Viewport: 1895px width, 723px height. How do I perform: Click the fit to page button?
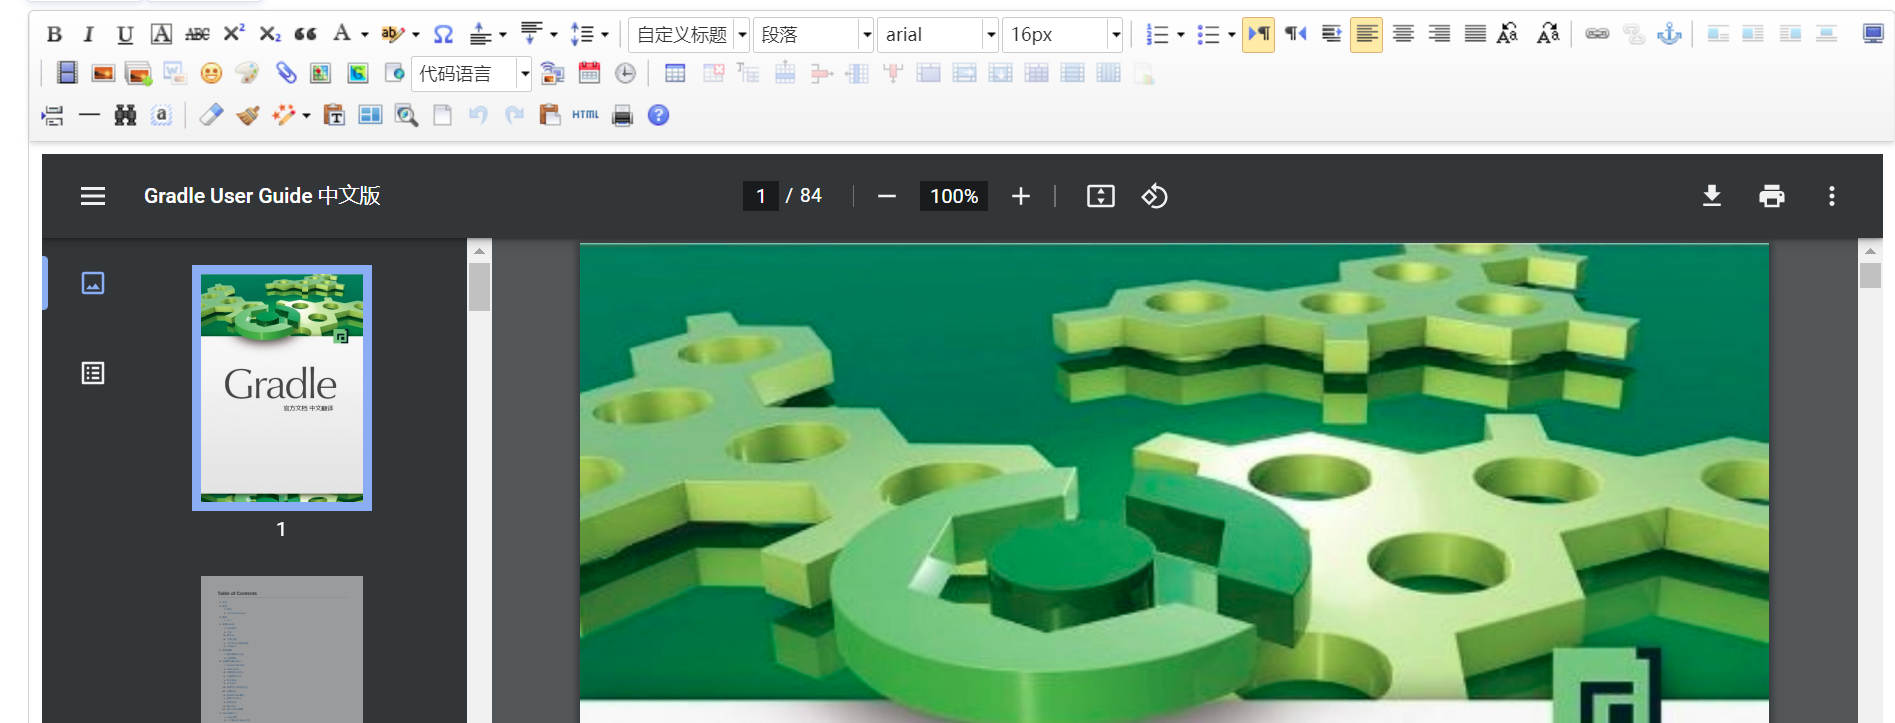[x=1100, y=196]
